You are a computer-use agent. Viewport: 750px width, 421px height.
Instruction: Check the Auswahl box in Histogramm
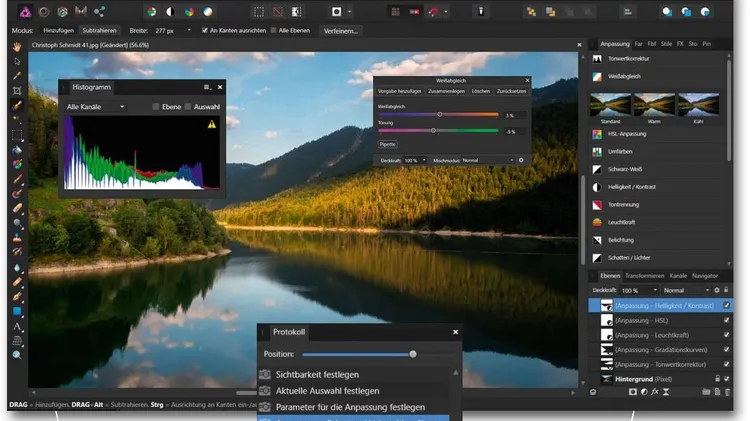188,107
